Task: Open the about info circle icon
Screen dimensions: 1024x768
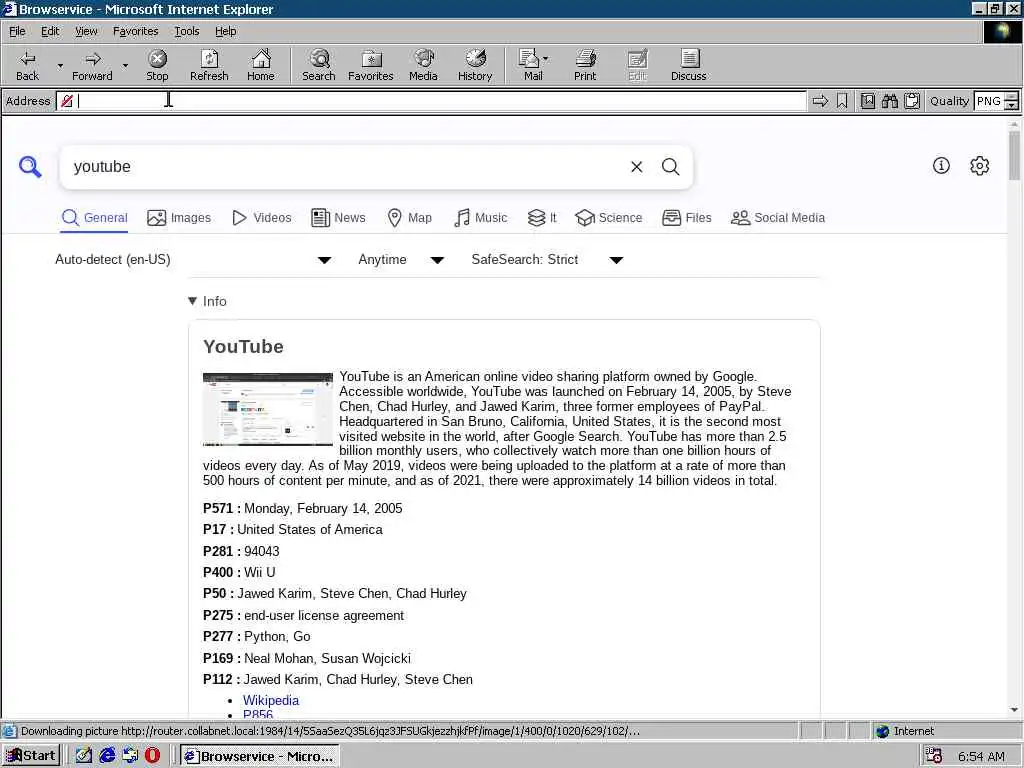Action: (x=941, y=166)
